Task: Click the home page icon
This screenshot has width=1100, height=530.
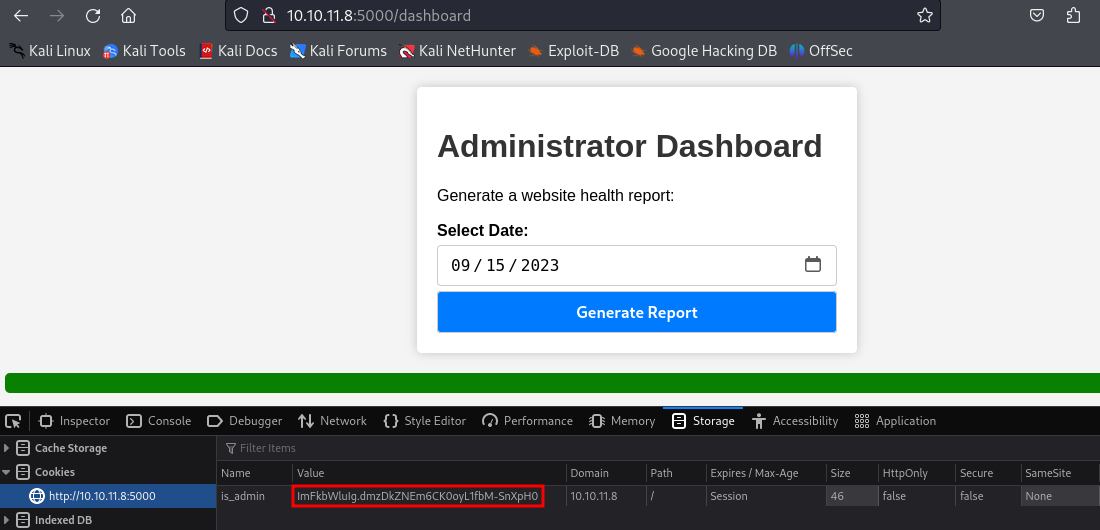Action: [128, 15]
